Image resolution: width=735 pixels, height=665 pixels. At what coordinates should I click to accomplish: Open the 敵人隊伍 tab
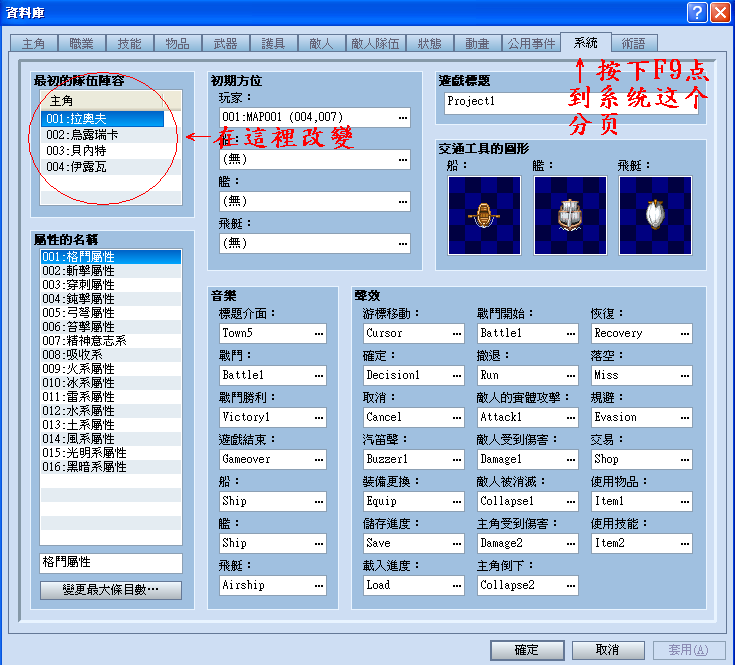[375, 44]
